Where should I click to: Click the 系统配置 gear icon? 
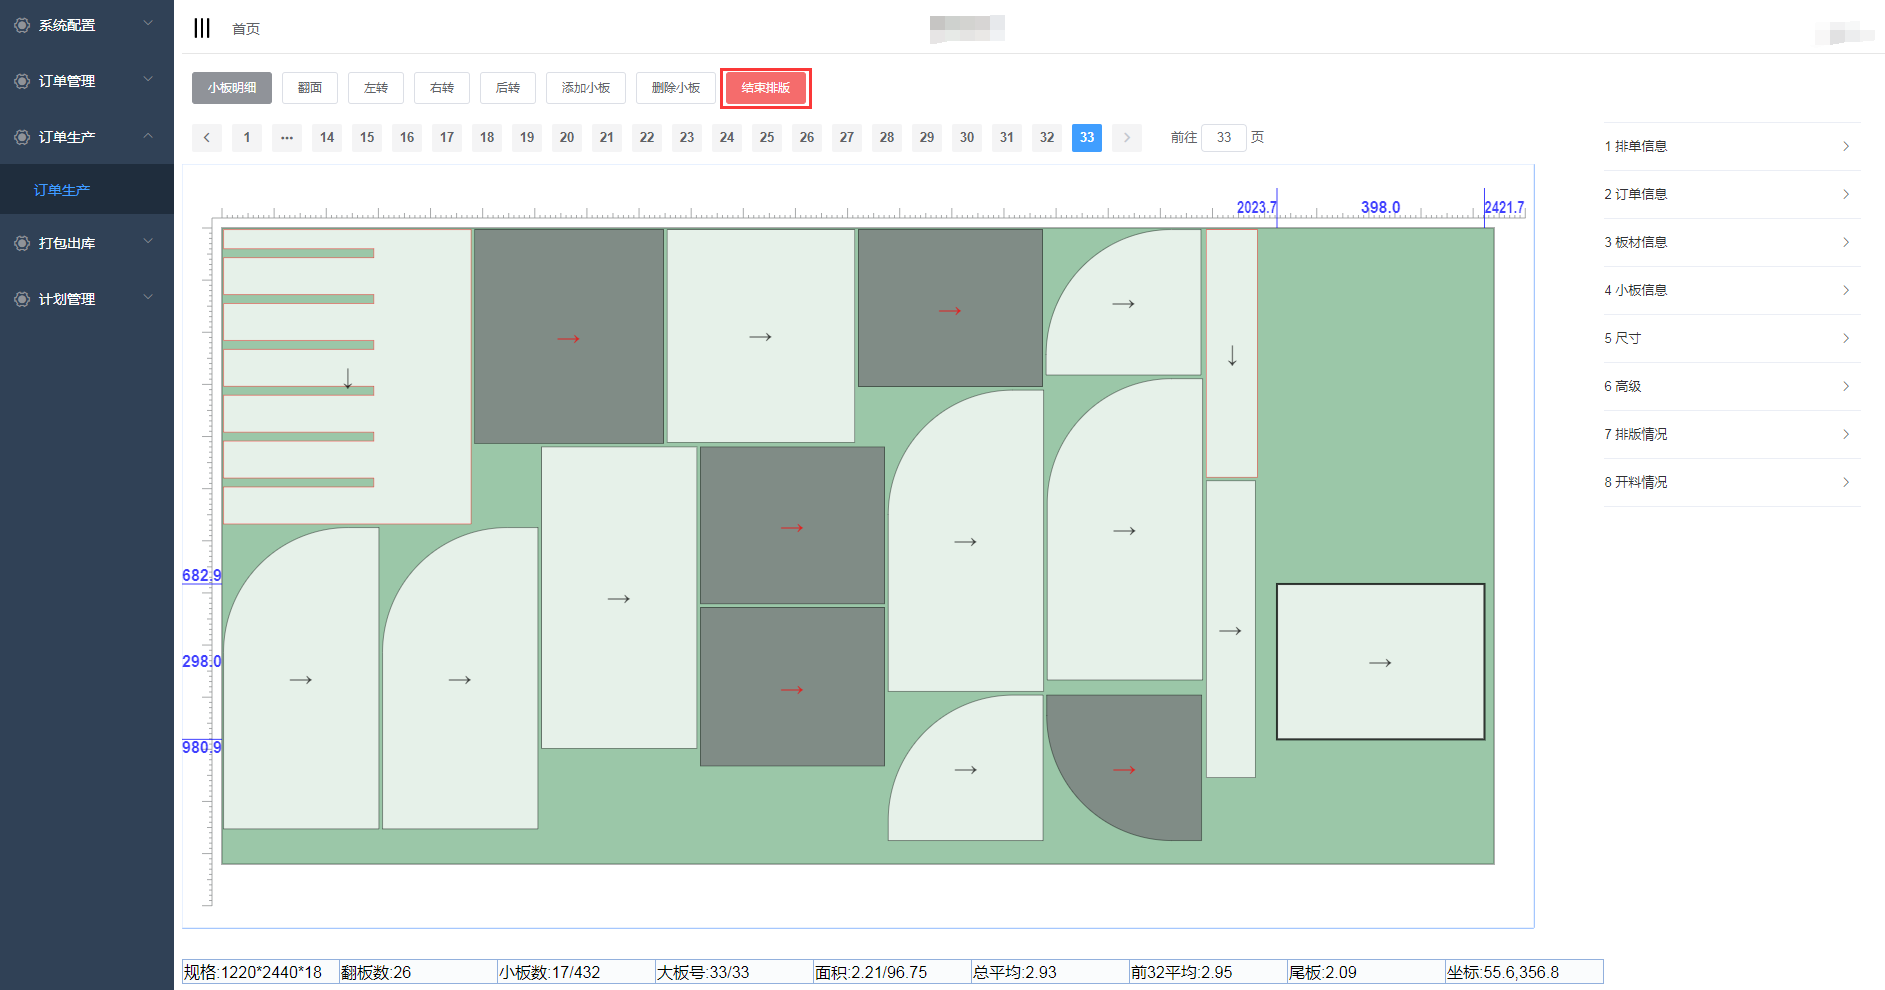tap(22, 25)
